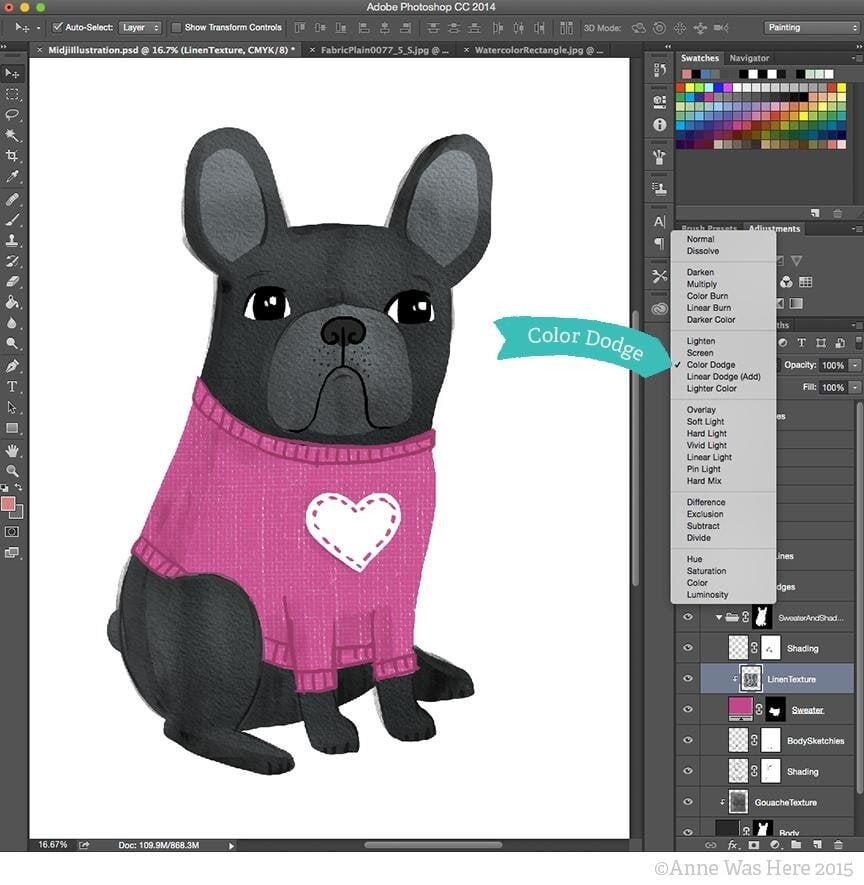
Task: Enable Show Transform Controls checkbox
Action: point(177,27)
